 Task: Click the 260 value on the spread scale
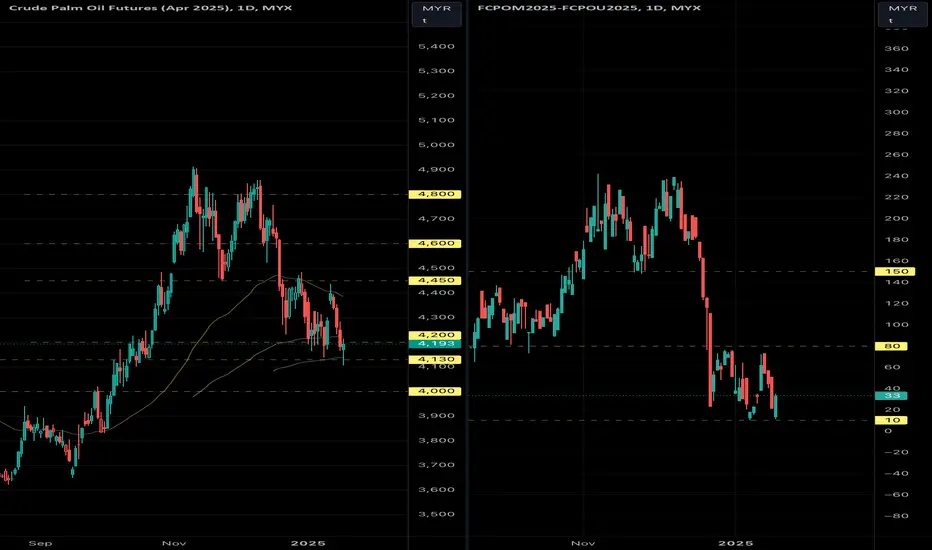coord(896,155)
